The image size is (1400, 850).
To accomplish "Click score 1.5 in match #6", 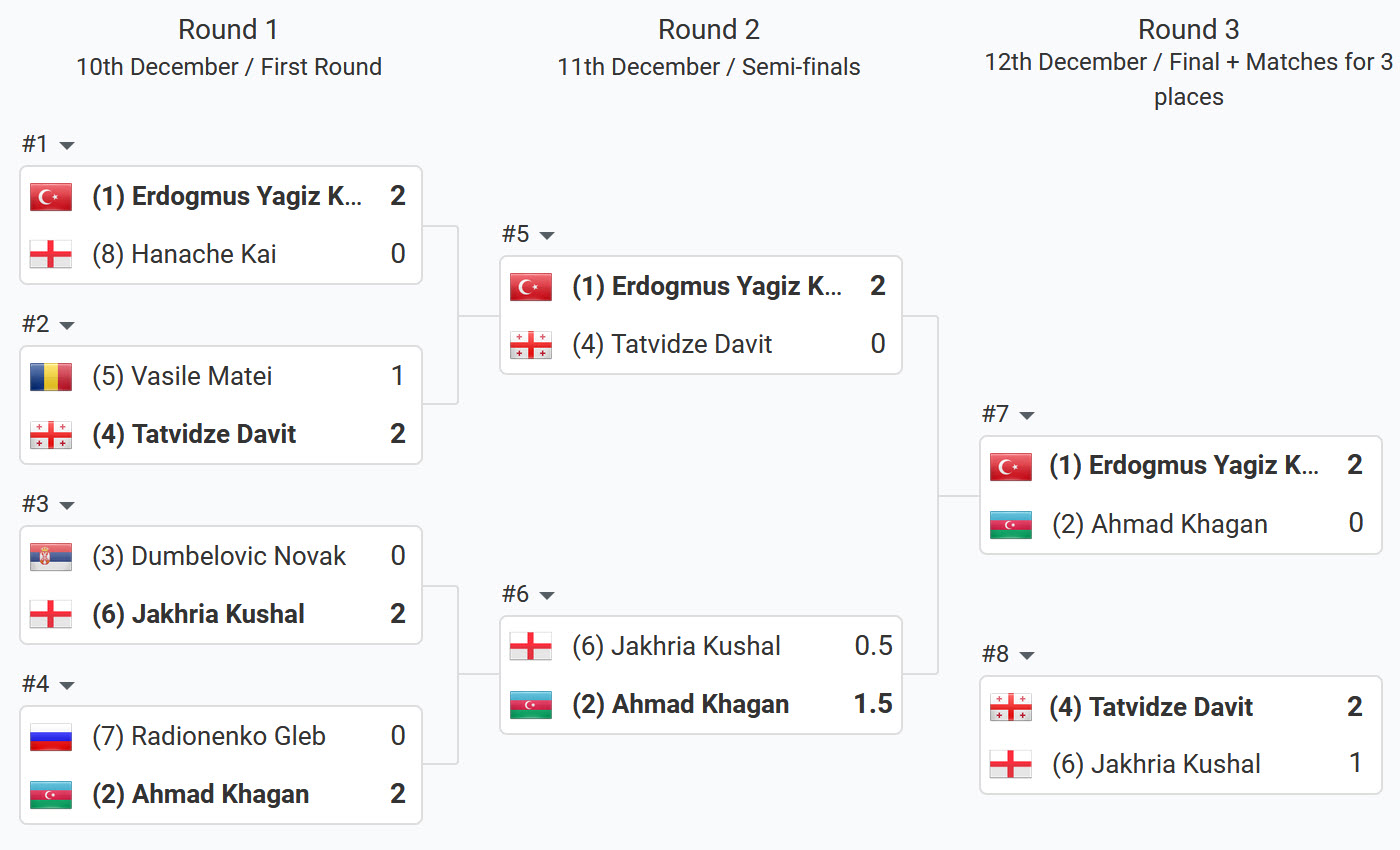I will 872,705.
